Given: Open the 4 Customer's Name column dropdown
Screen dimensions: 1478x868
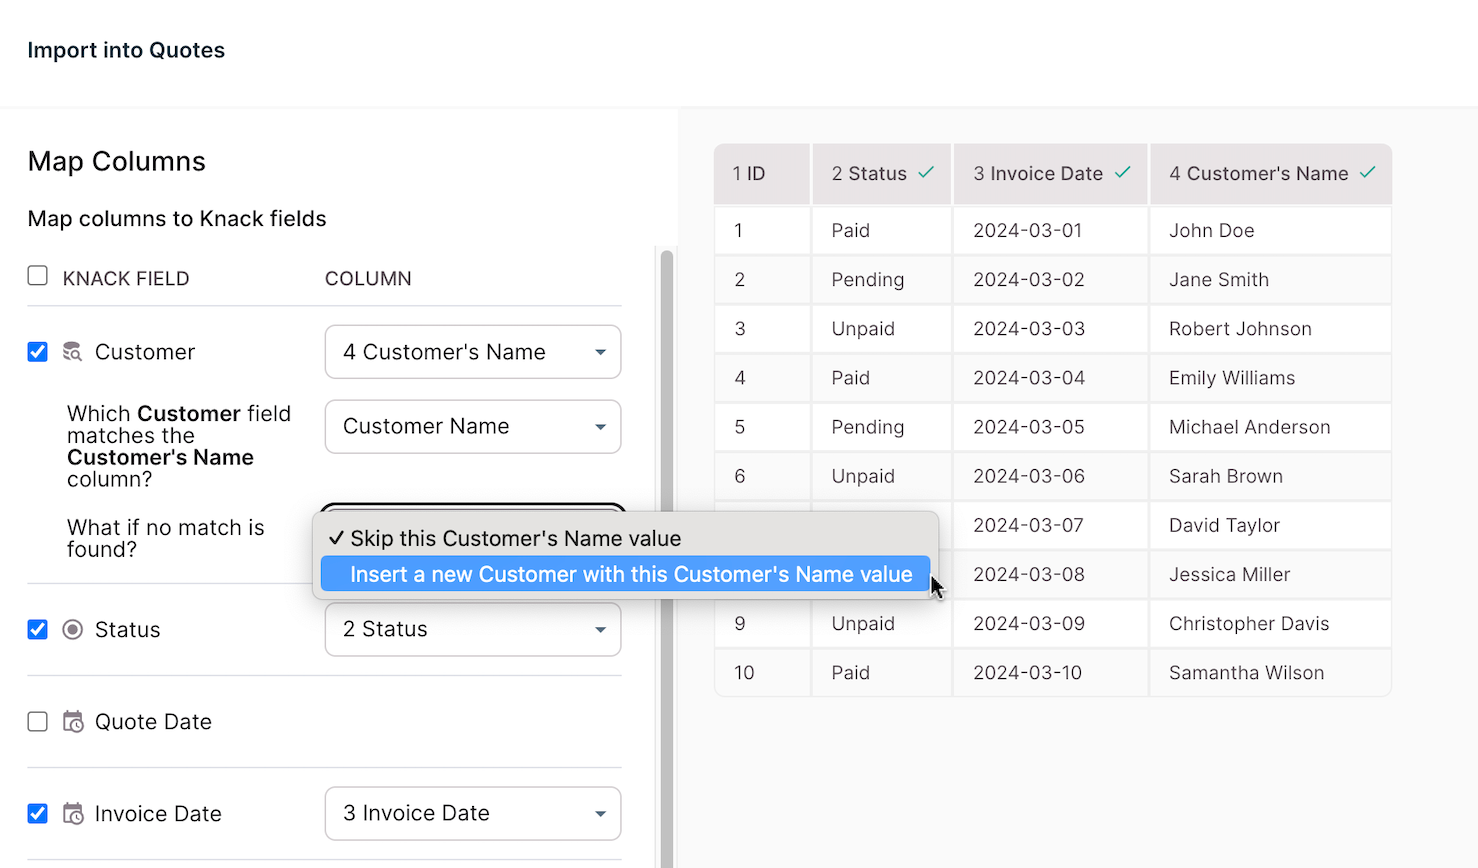Looking at the screenshot, I should (x=472, y=352).
